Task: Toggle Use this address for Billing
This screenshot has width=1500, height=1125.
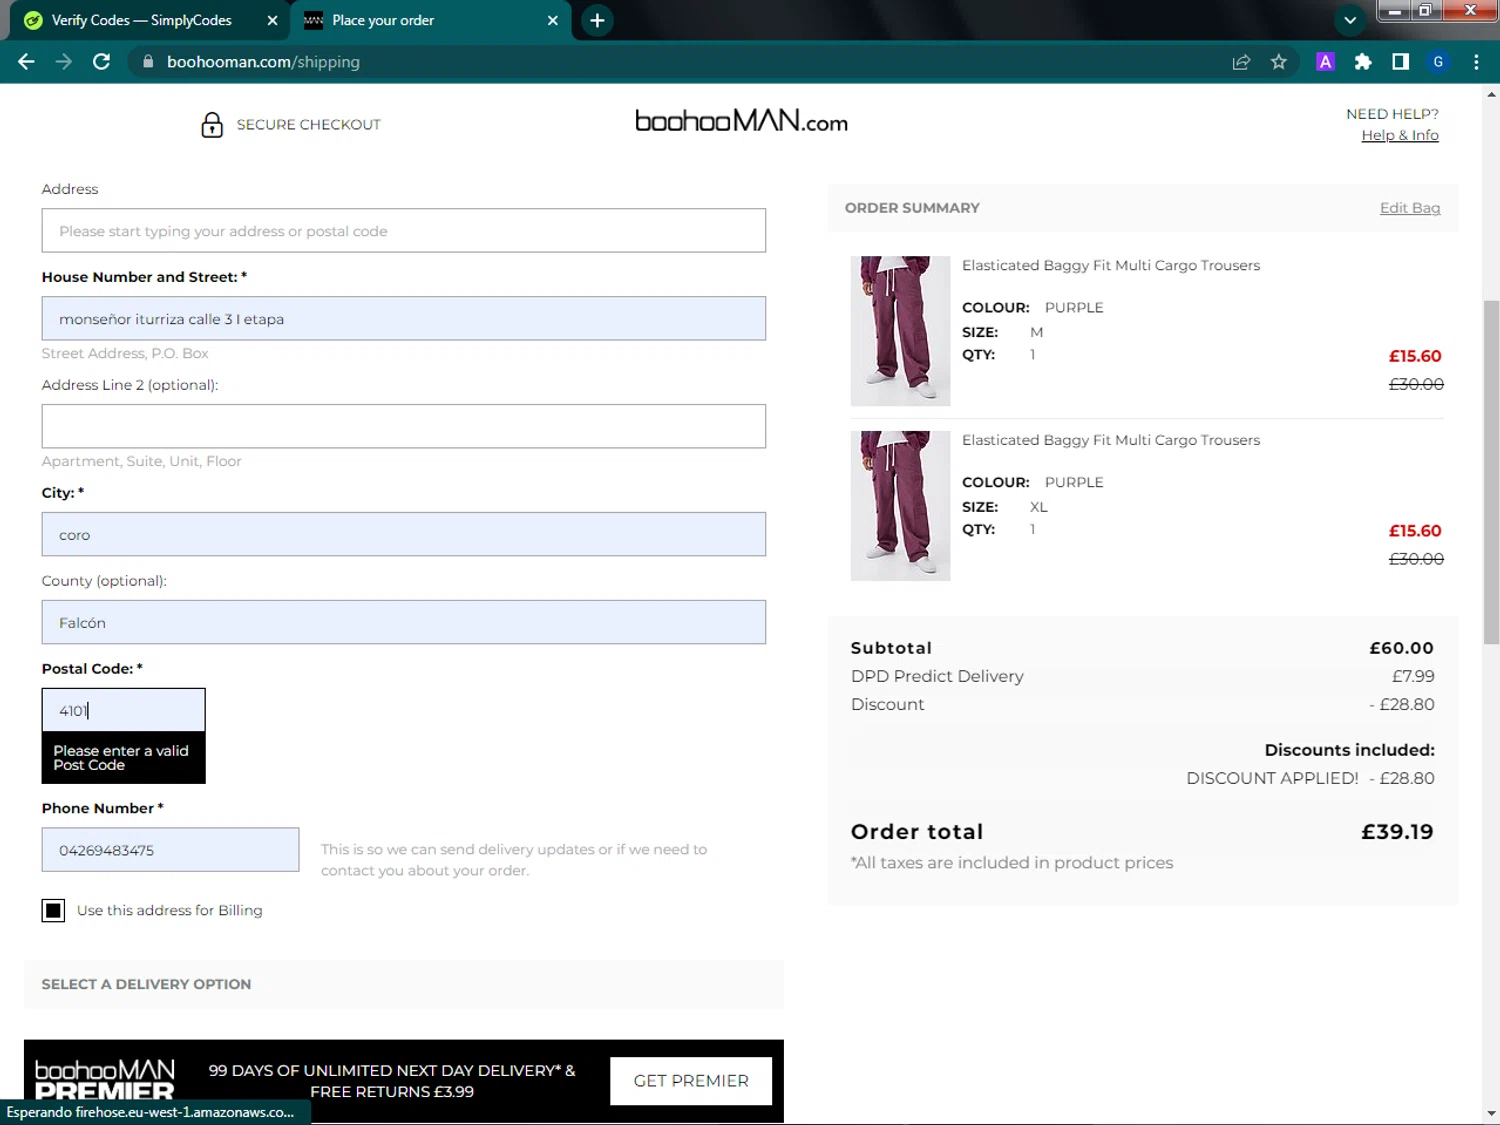Action: (x=53, y=910)
